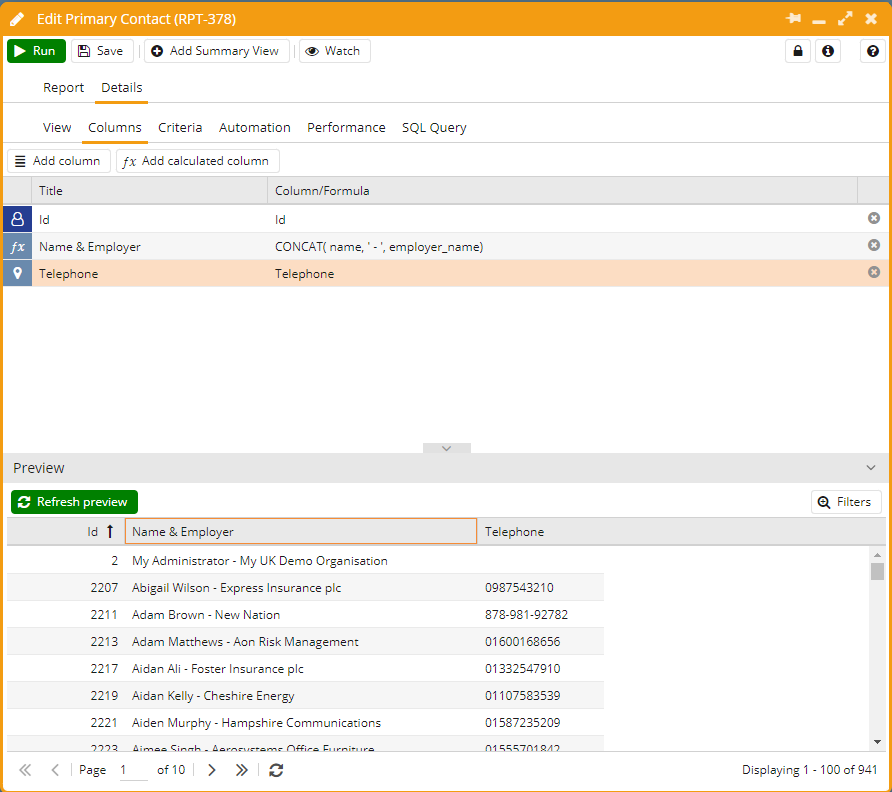Viewport: 892px width, 792px height.
Task: Click the preview vertical scrollbar thumb
Action: [x=877, y=571]
